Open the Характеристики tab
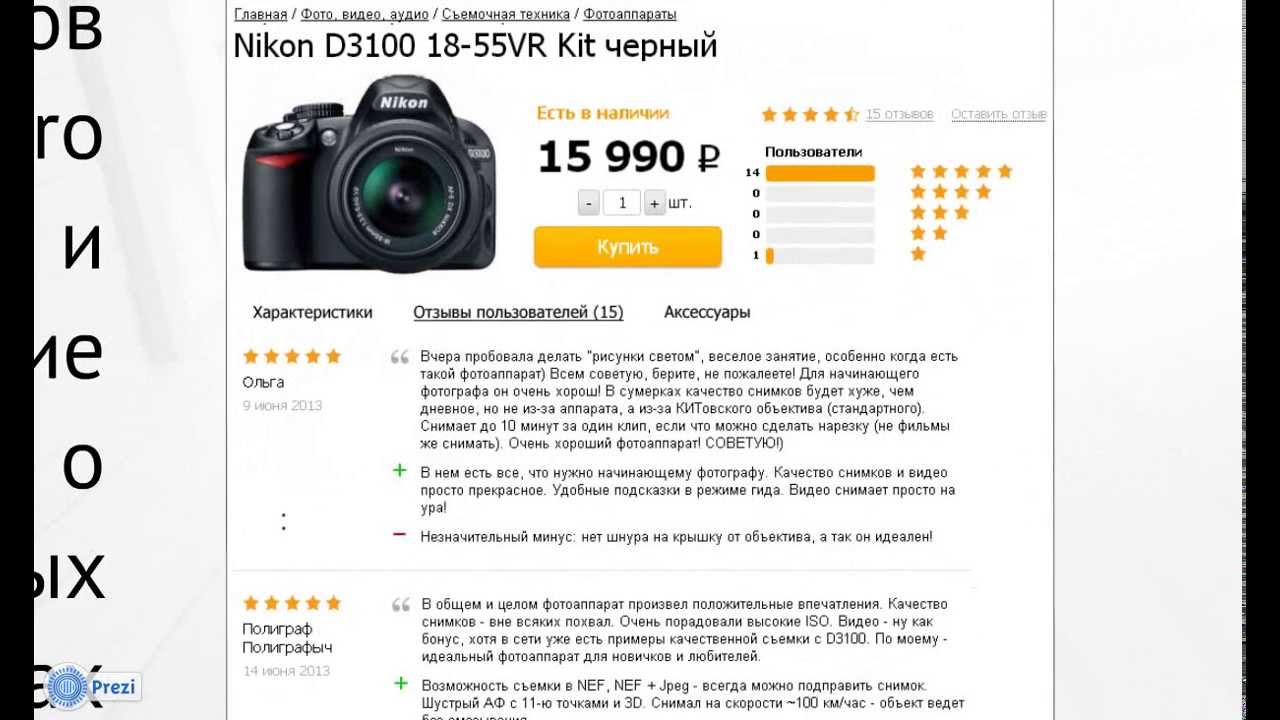 pos(312,312)
